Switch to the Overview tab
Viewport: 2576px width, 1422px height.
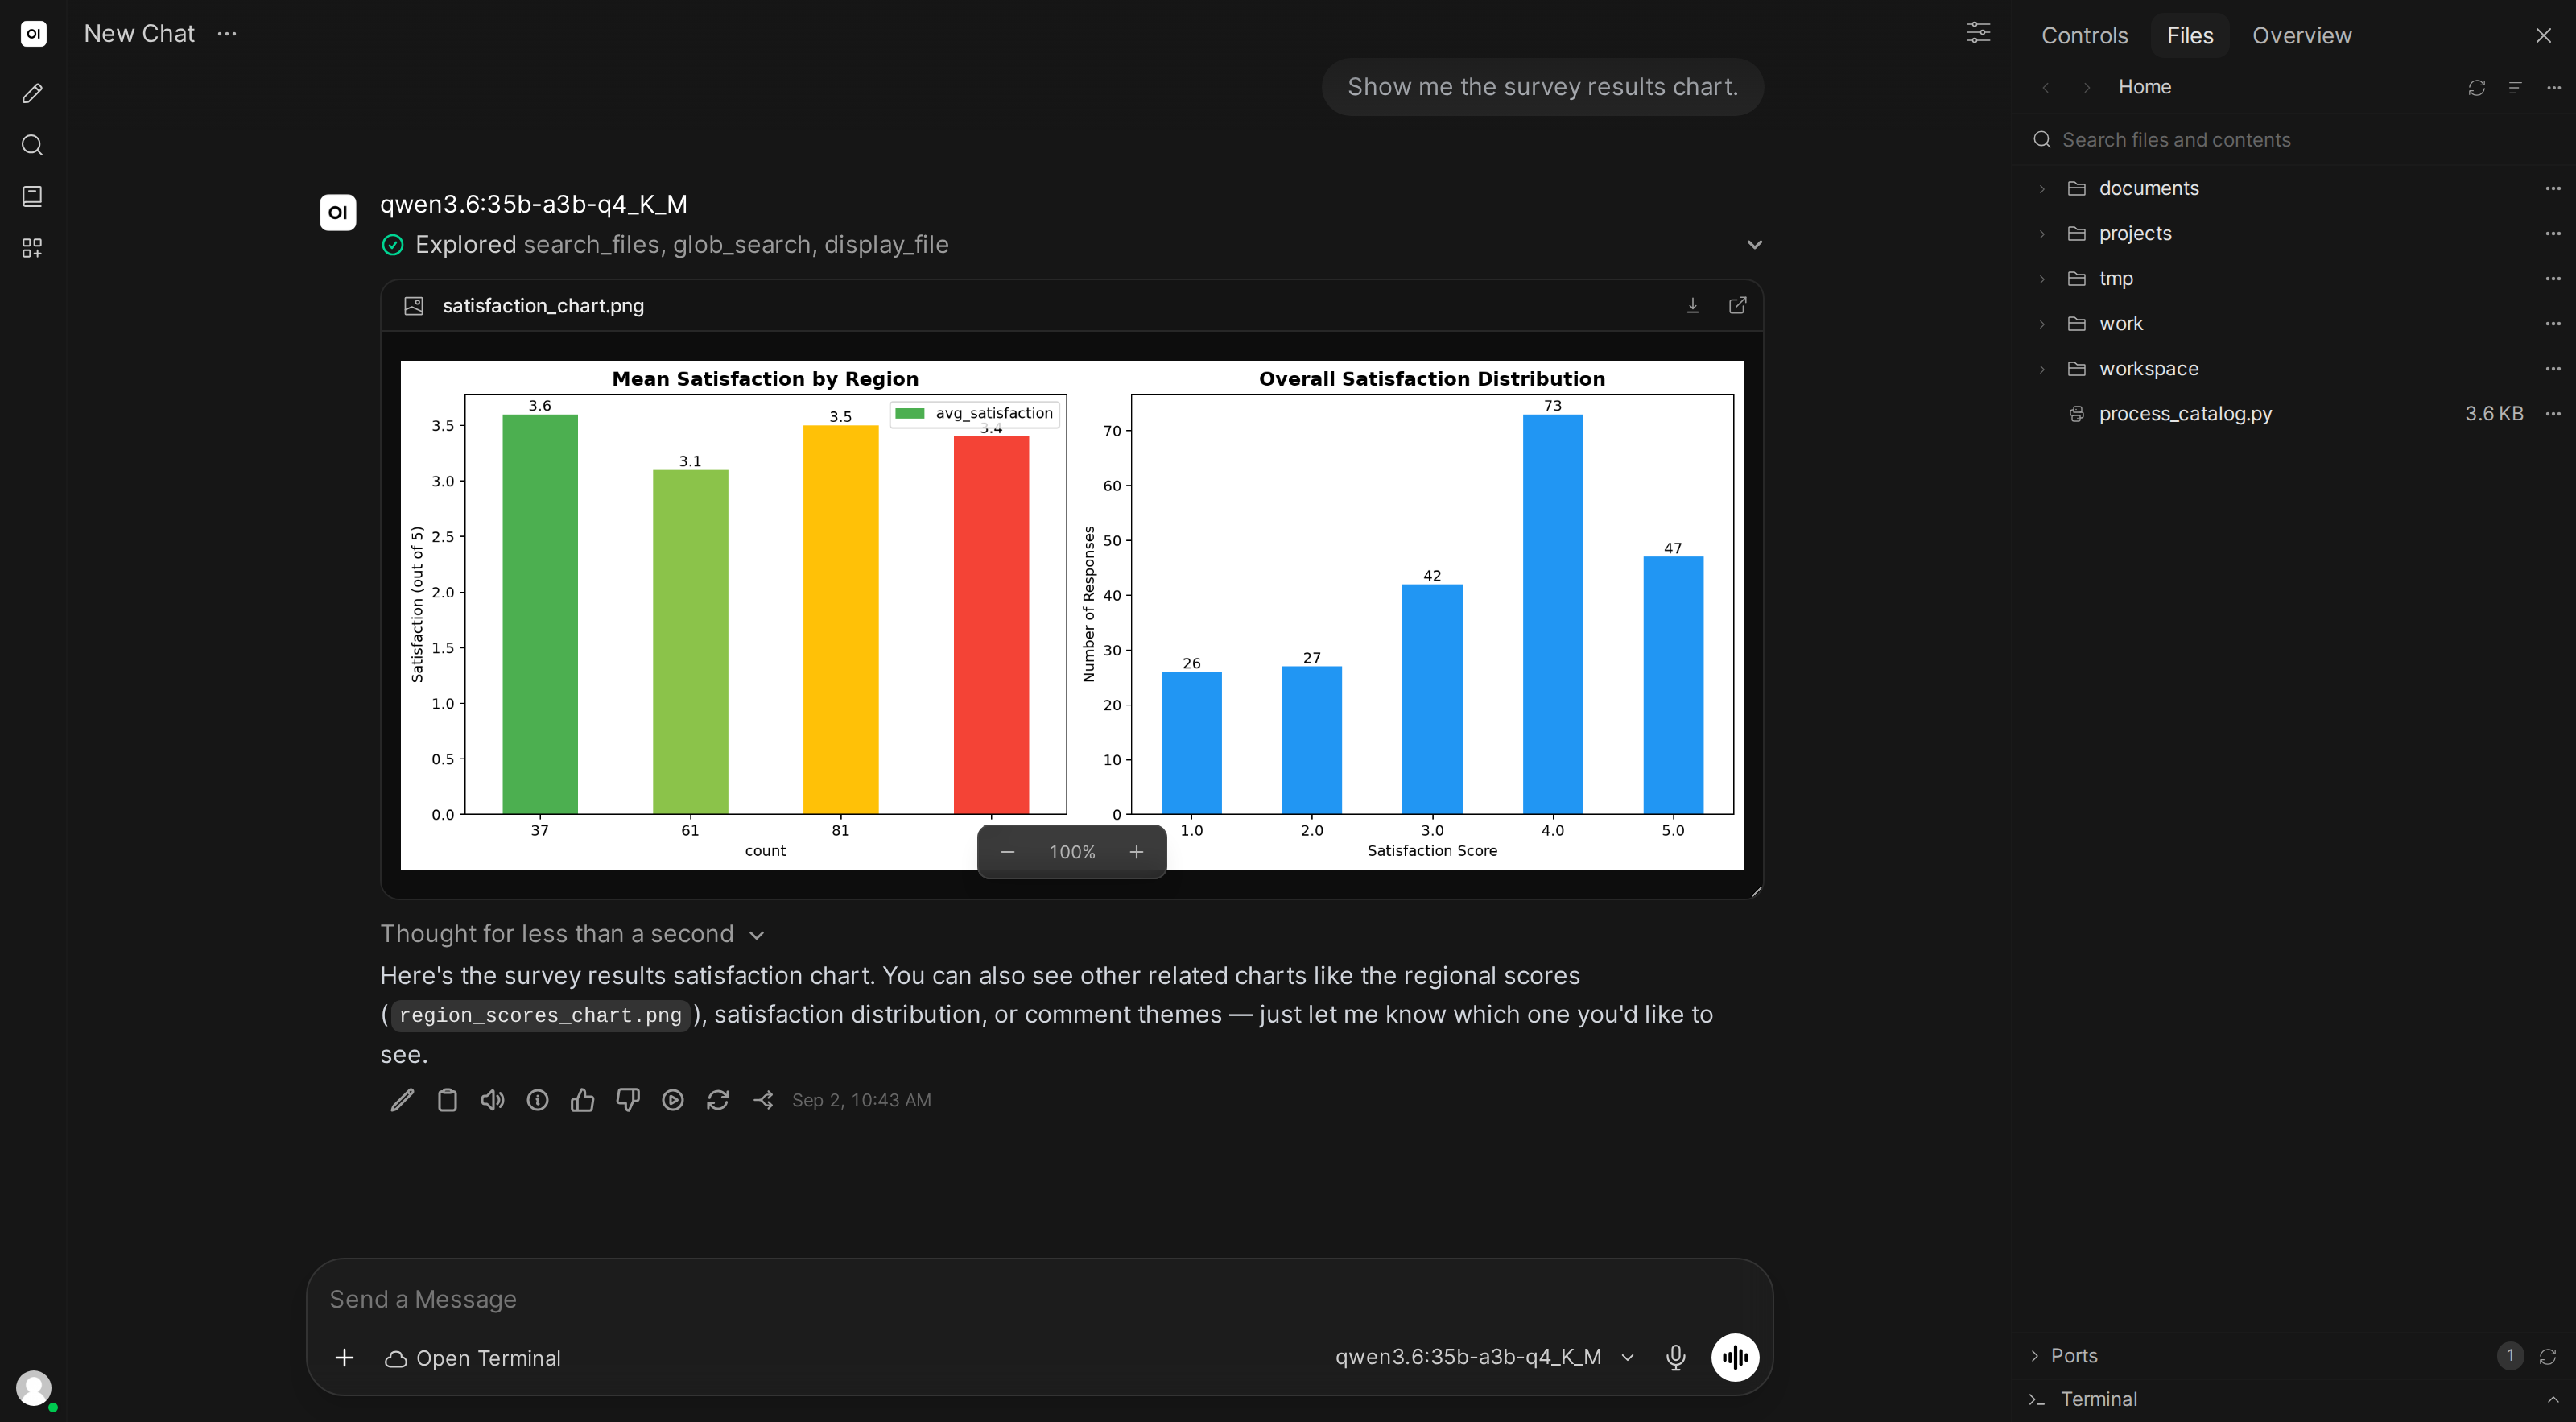[2302, 35]
